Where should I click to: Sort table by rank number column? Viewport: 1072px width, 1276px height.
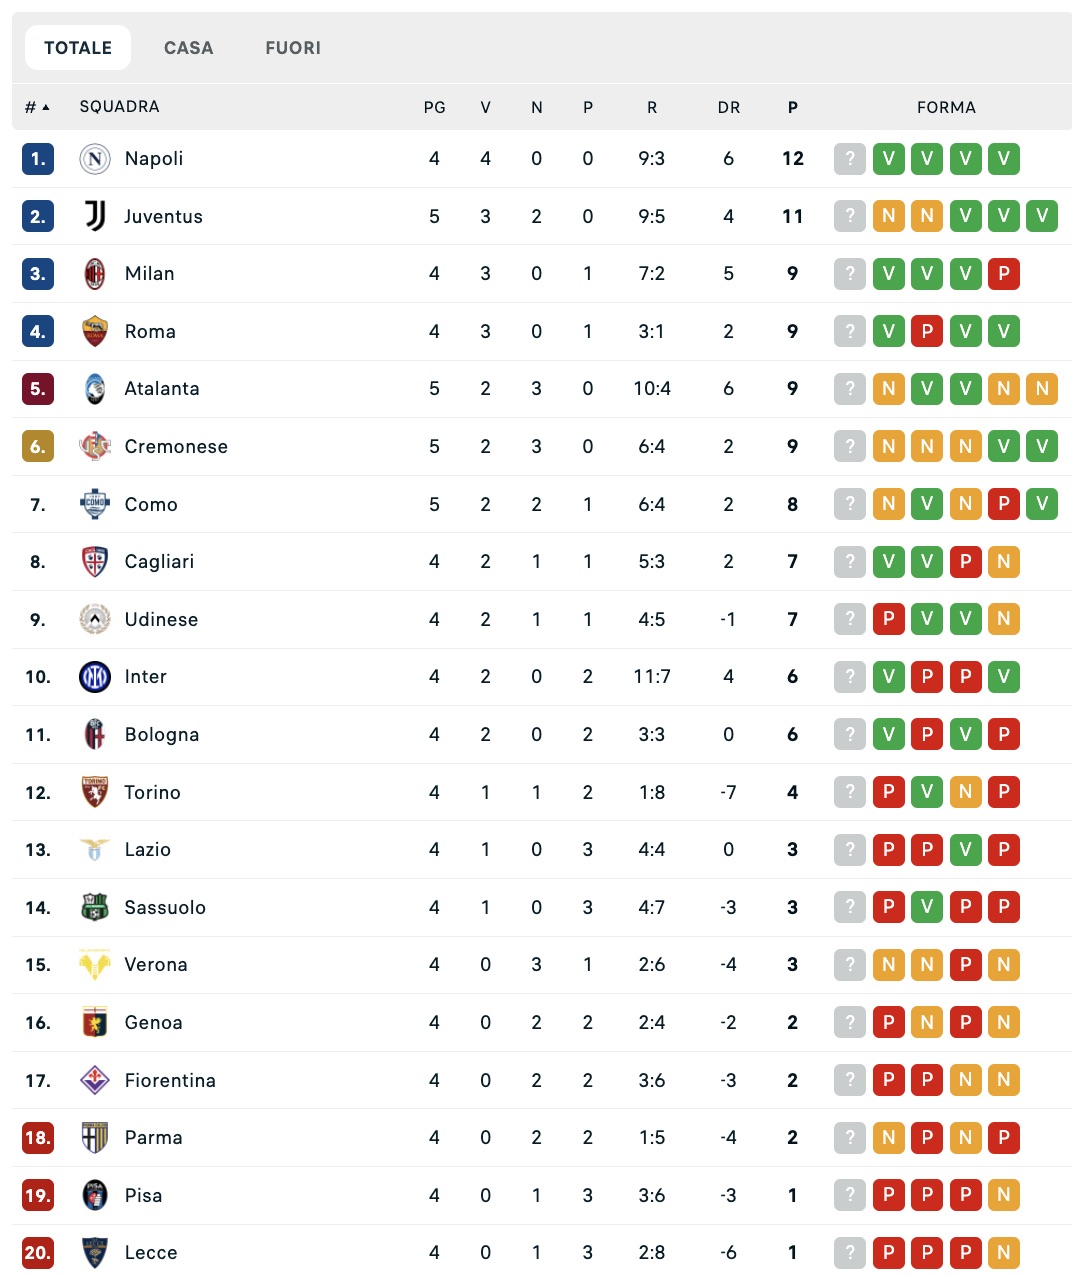click(x=37, y=107)
